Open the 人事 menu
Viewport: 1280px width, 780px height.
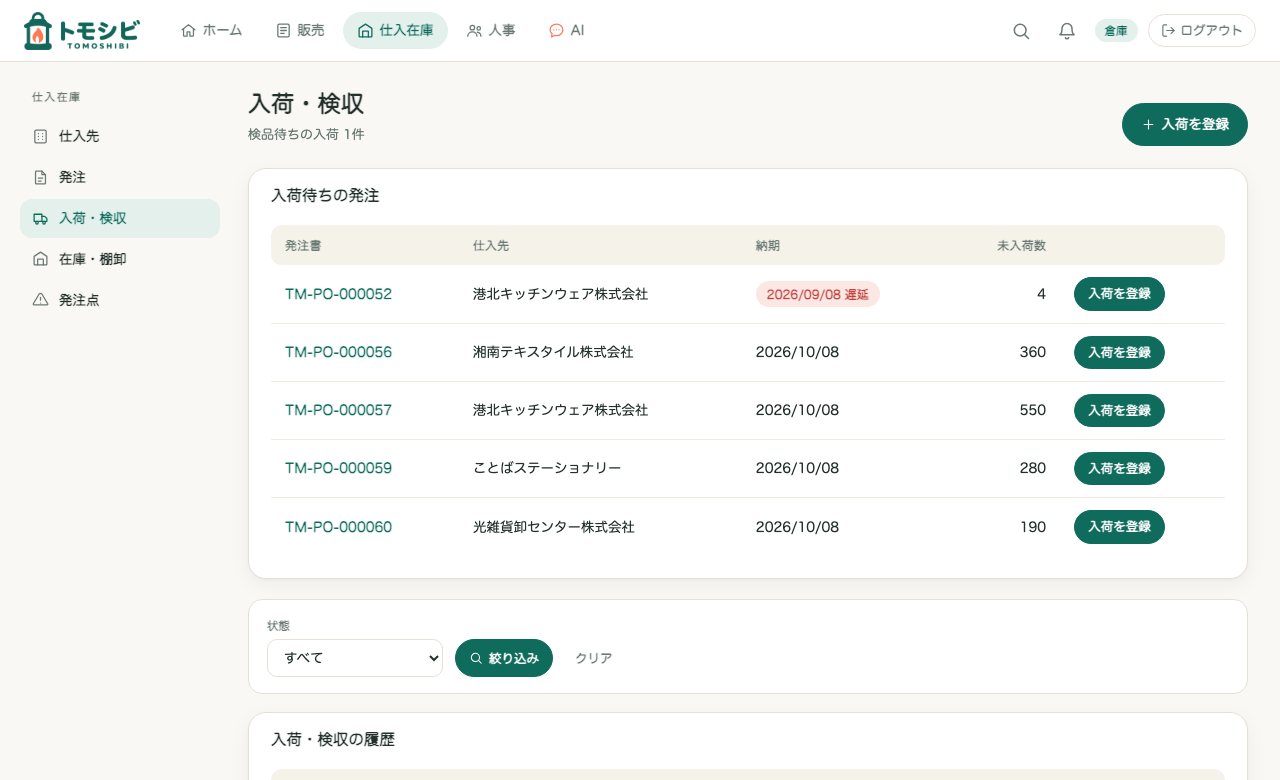(491, 31)
